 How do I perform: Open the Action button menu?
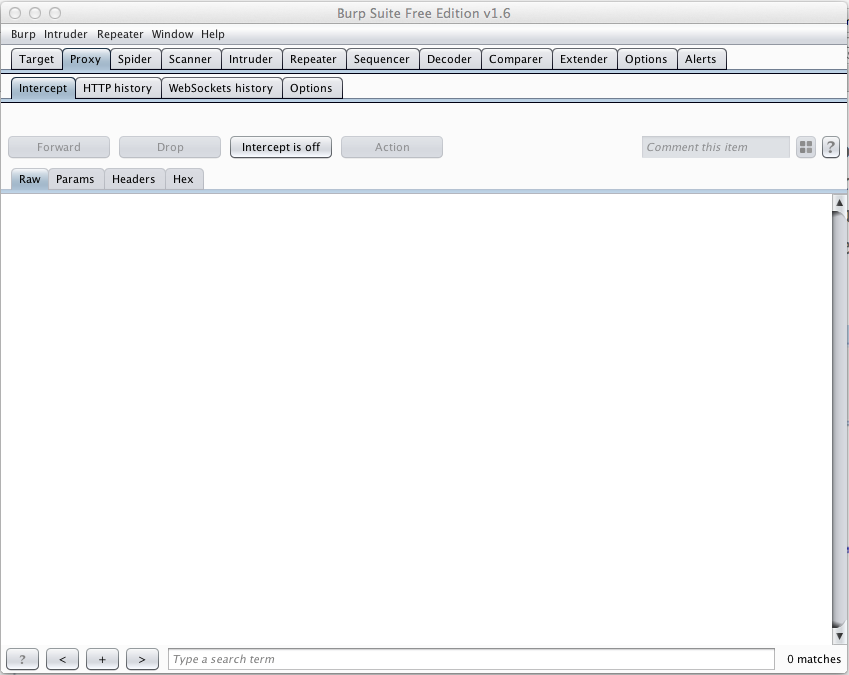[392, 147]
